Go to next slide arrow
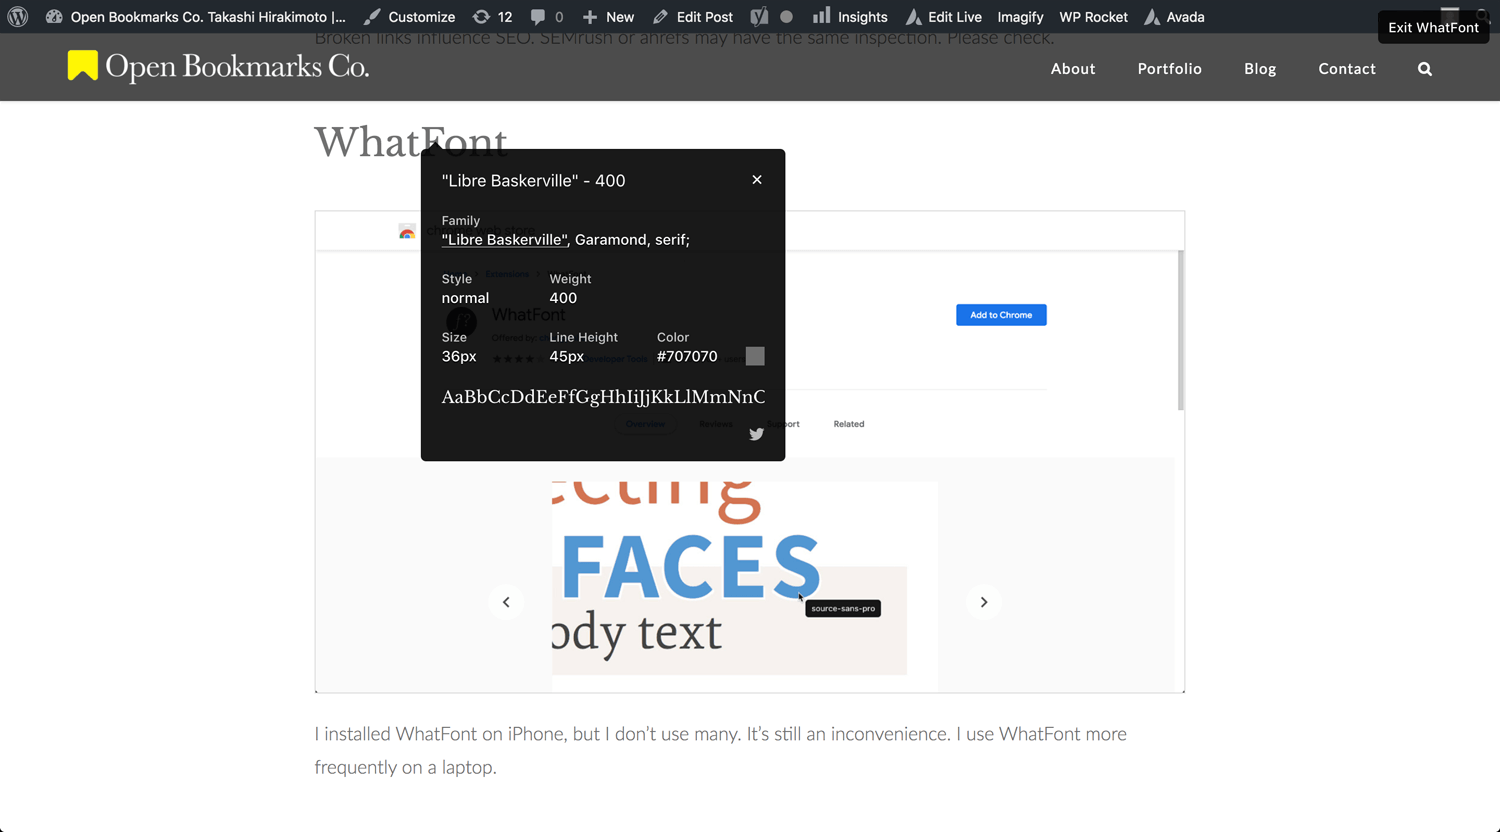The width and height of the screenshot is (1500, 832). [x=984, y=602]
